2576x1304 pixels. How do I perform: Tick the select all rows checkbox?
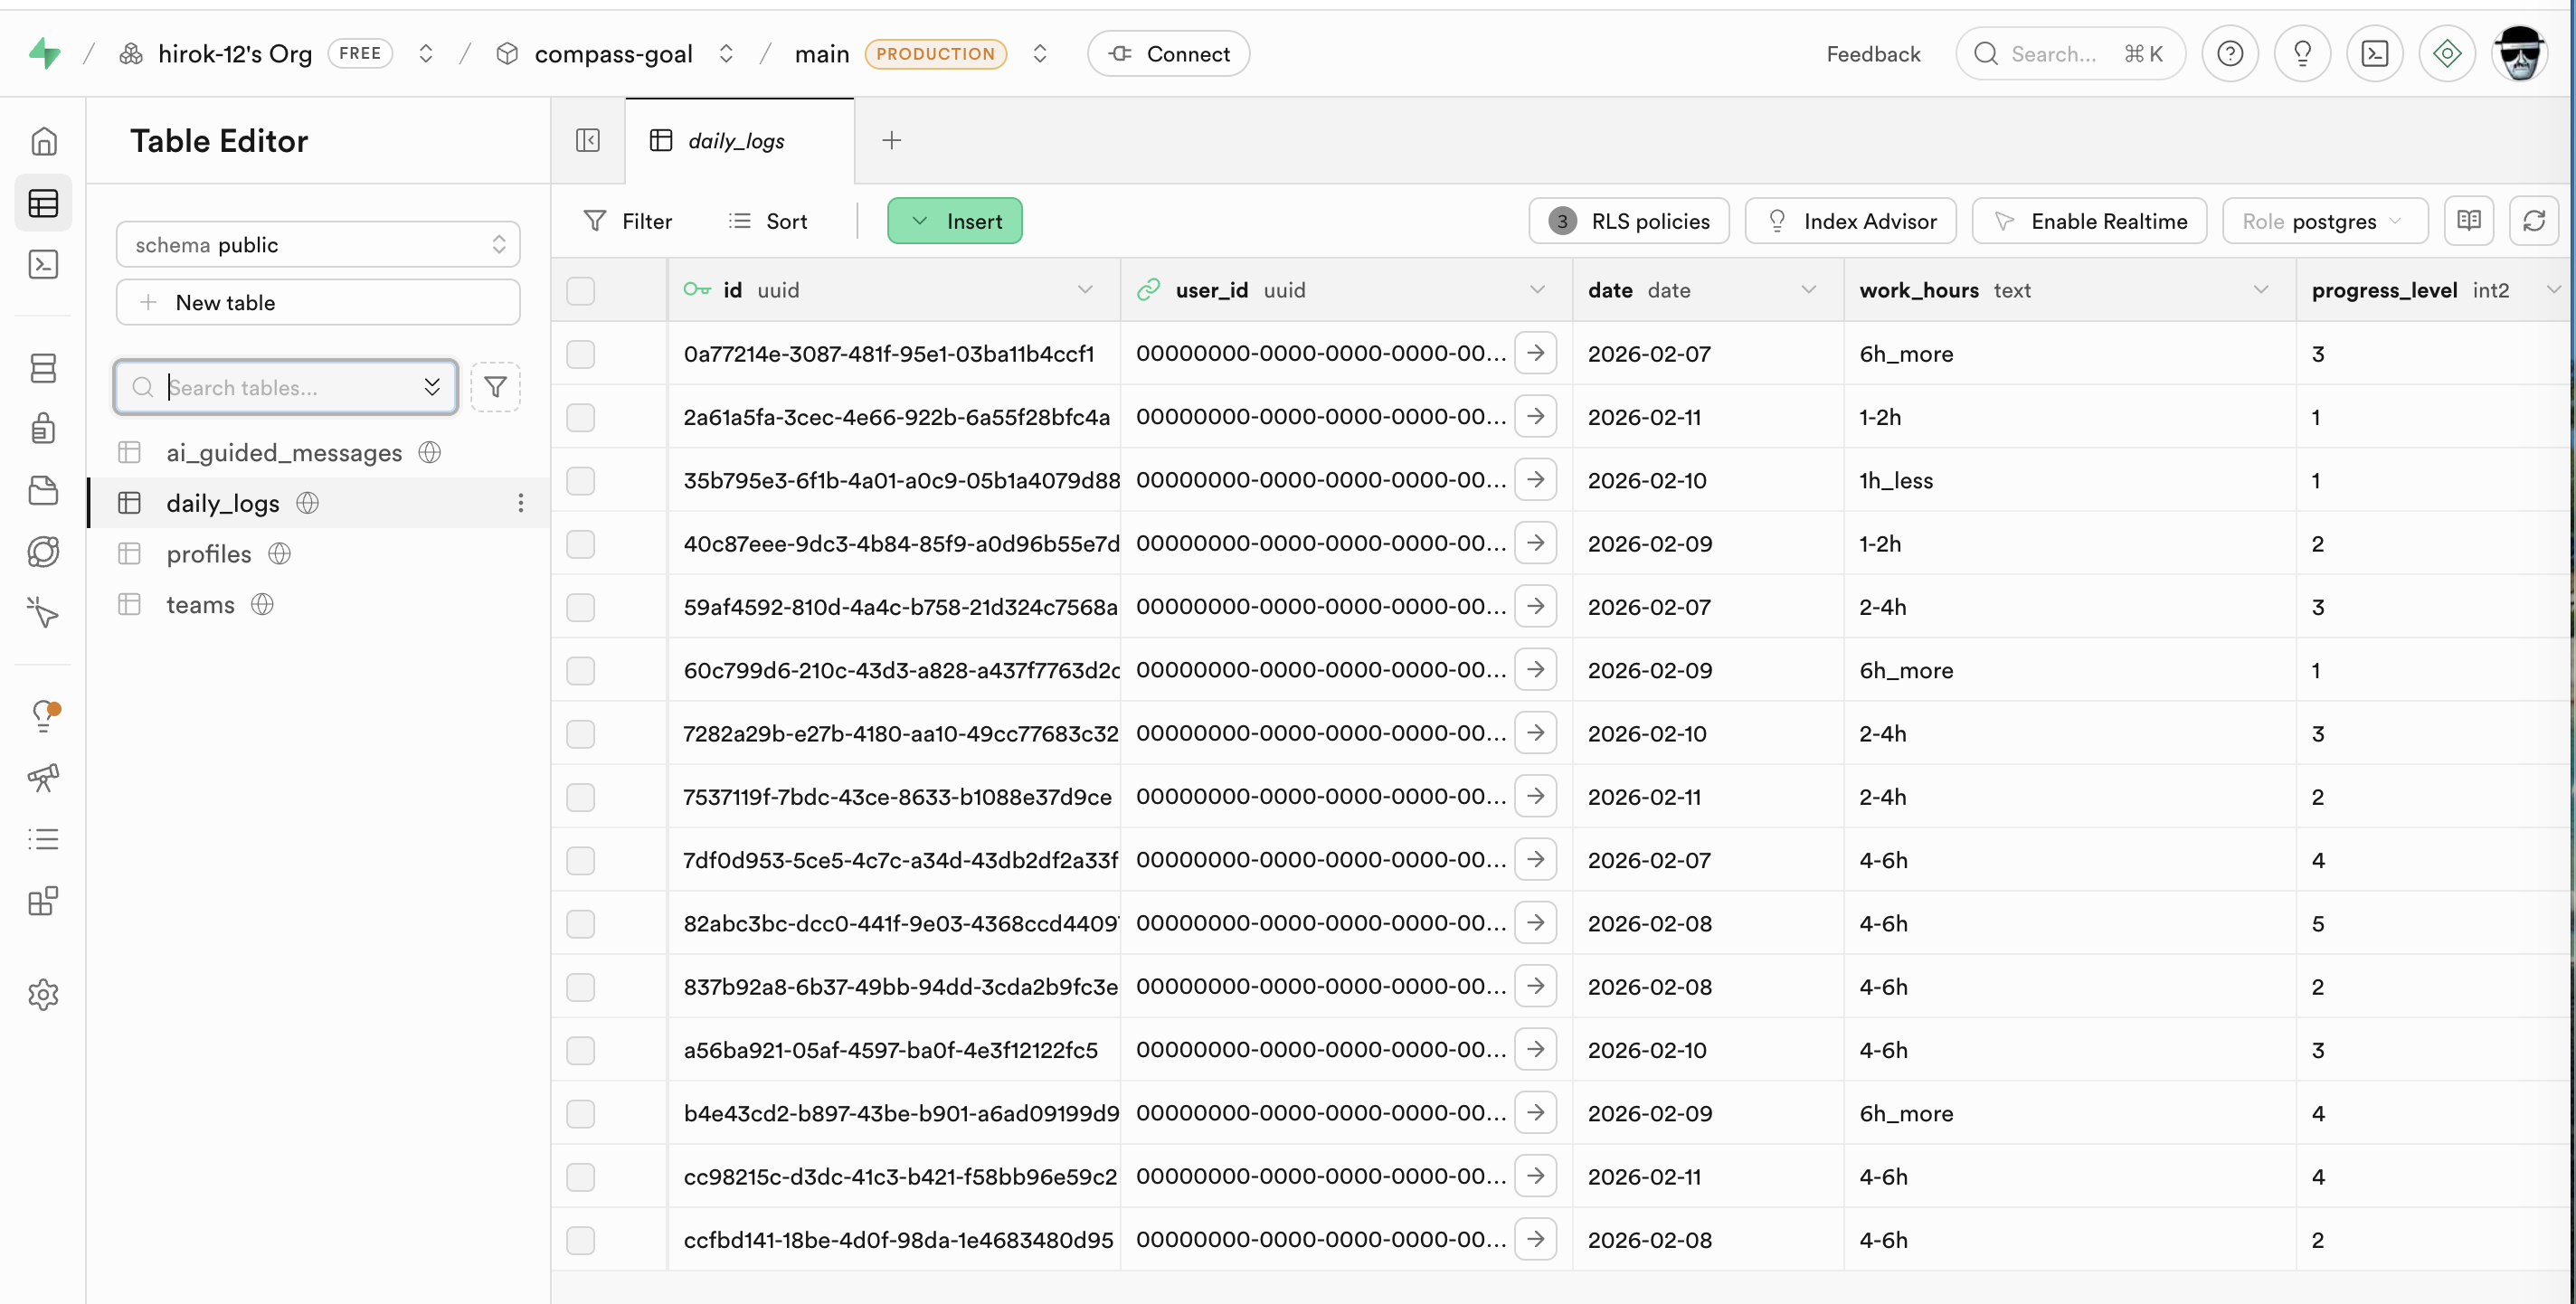580,290
